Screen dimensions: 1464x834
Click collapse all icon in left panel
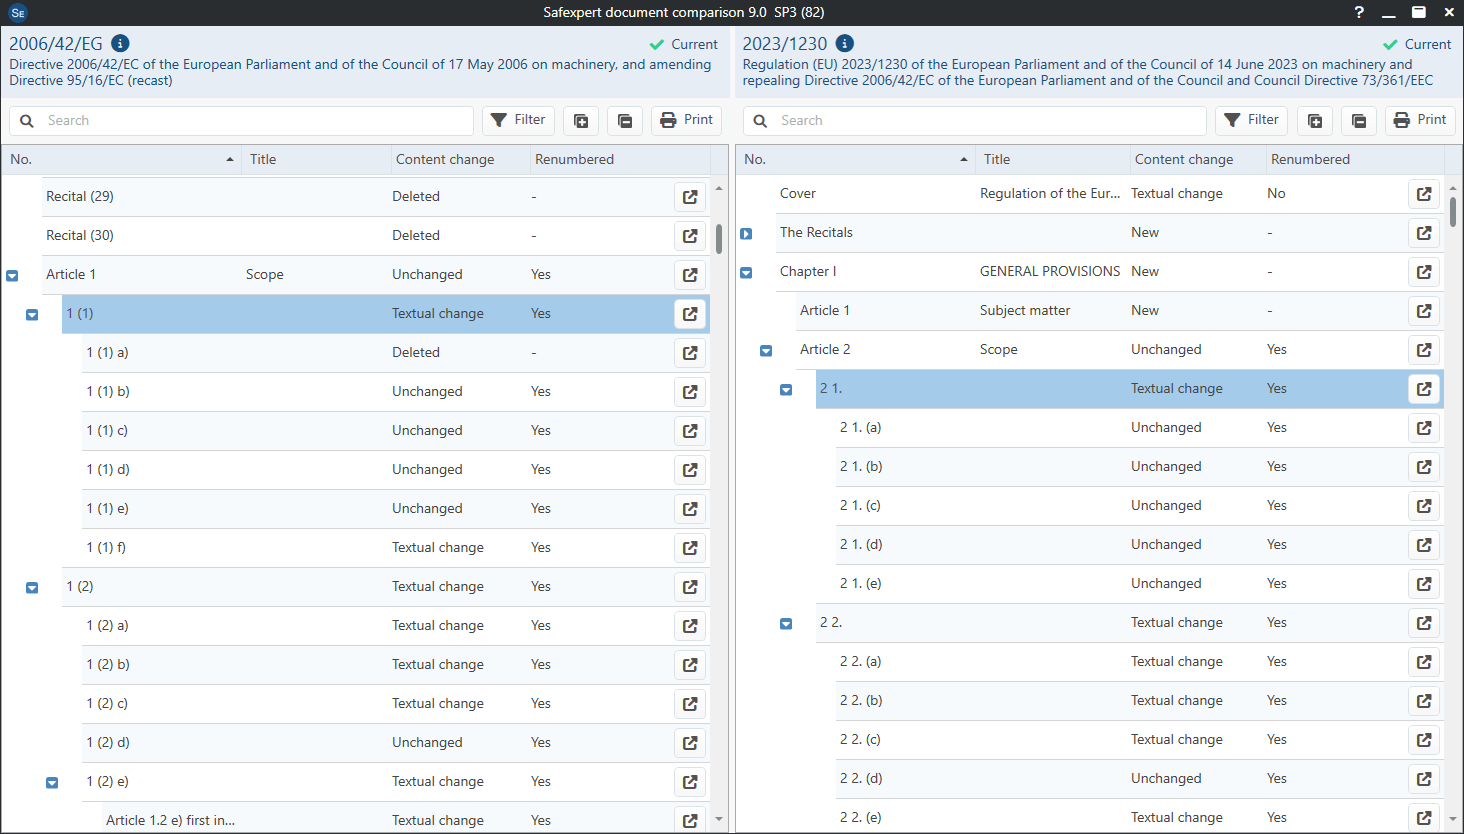[x=625, y=121]
